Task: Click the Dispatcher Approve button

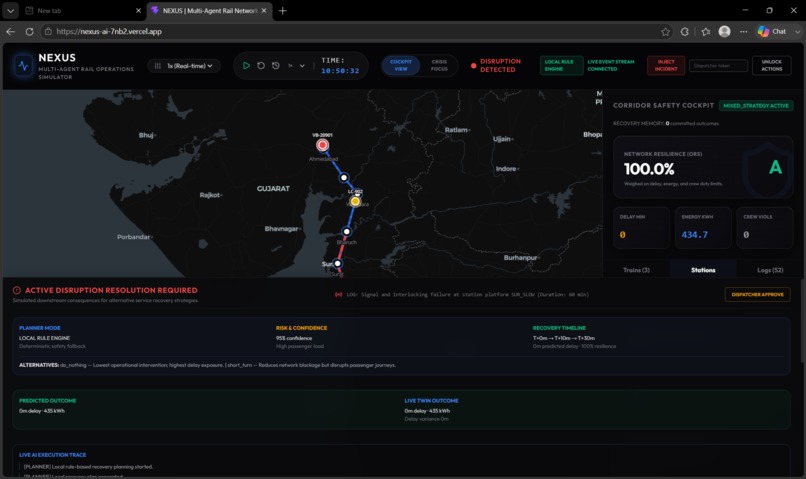Action: point(757,294)
